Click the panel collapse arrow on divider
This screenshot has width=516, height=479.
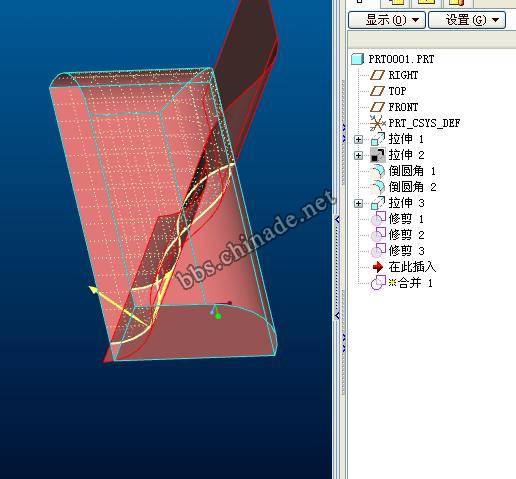point(337,219)
